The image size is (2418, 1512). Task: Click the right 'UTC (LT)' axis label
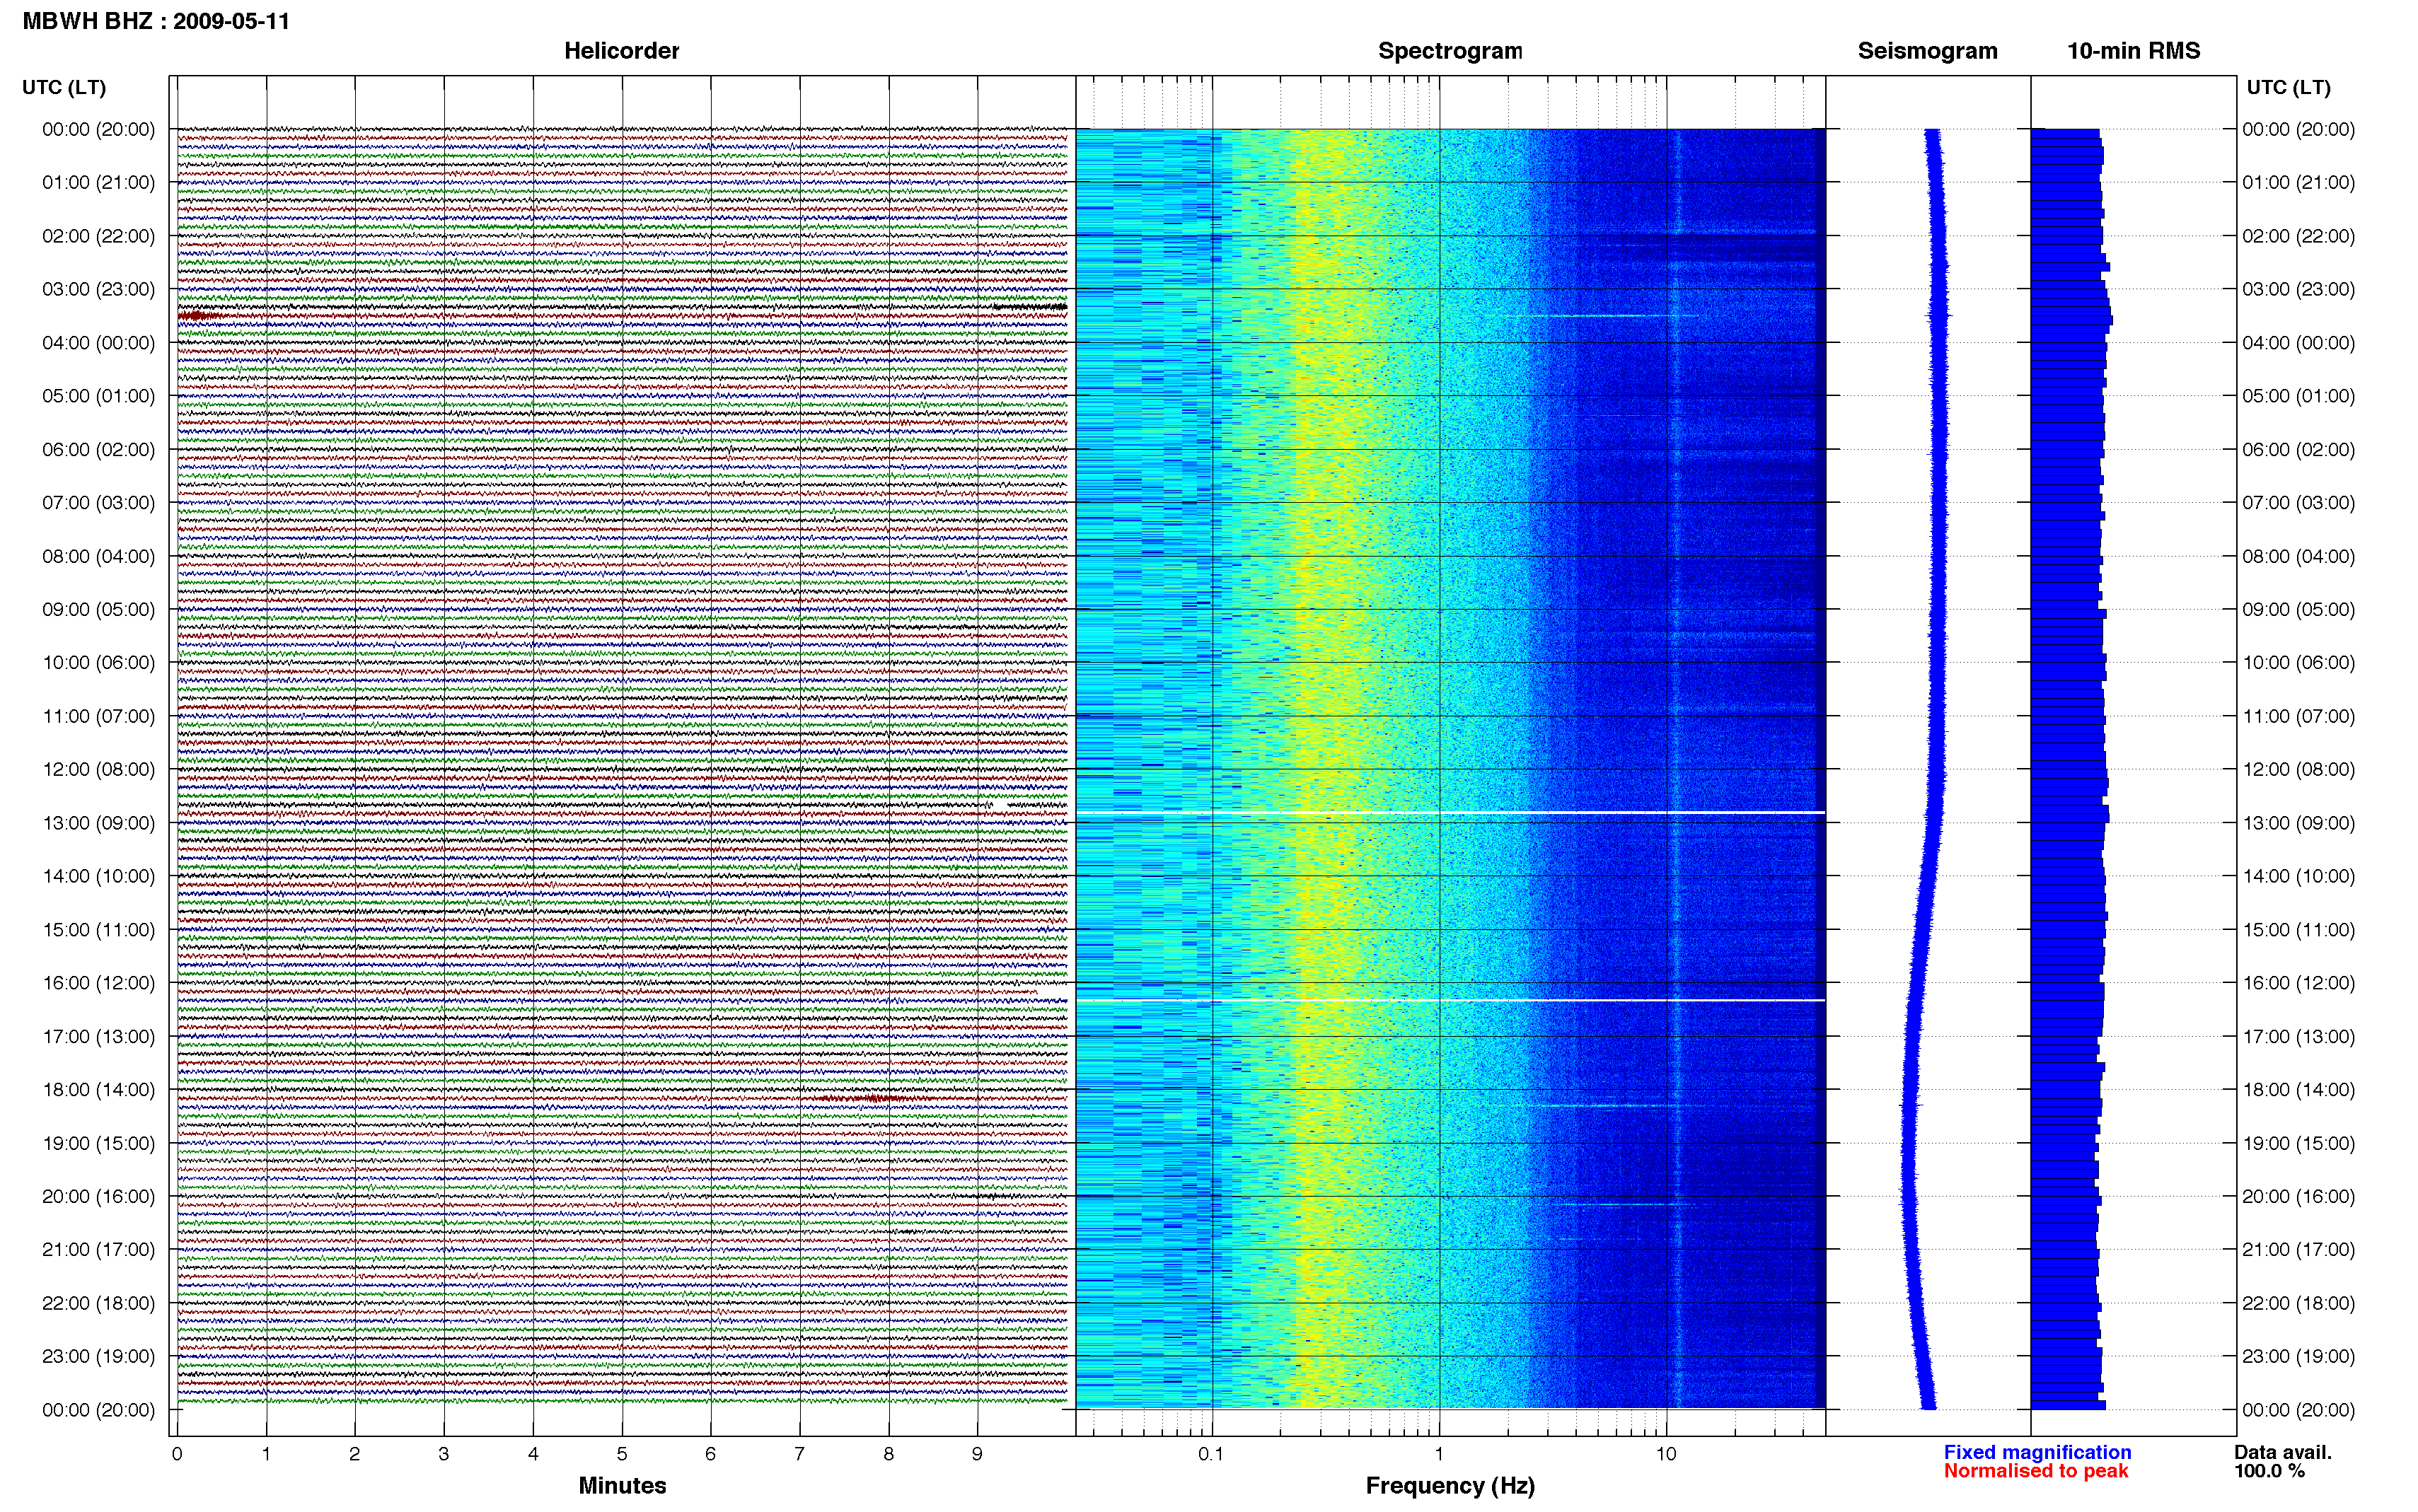(x=2288, y=87)
